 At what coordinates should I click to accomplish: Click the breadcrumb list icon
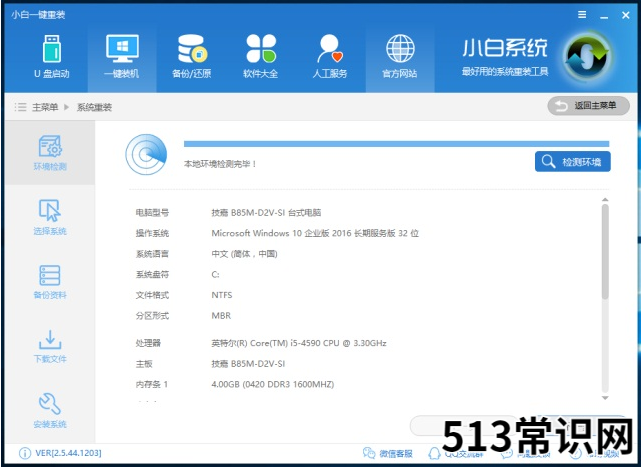point(20,107)
